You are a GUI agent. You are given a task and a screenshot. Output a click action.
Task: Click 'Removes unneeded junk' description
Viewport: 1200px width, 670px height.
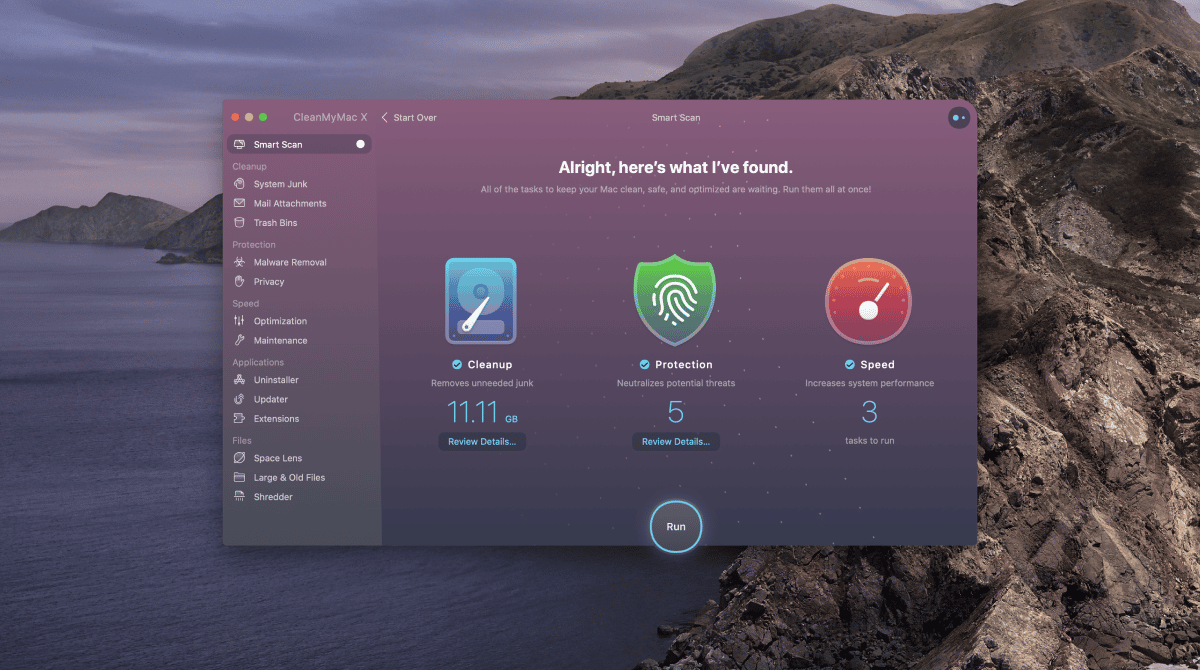[482, 383]
